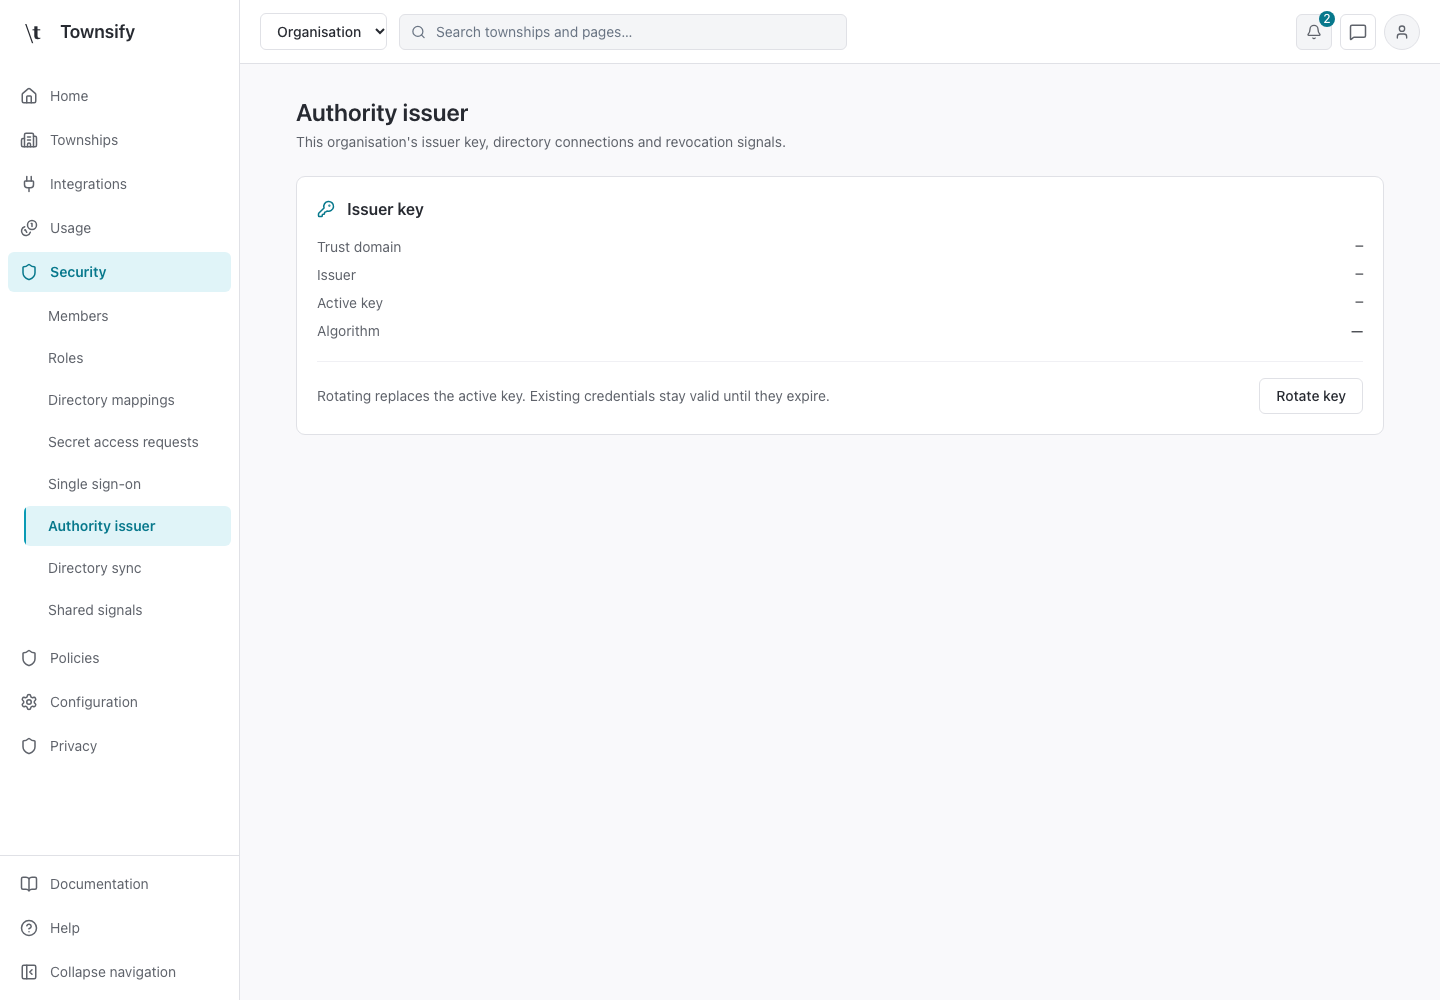Viewport: 1440px width, 1000px height.
Task: Click the Collapse navigation panel icon
Action: coord(29,972)
